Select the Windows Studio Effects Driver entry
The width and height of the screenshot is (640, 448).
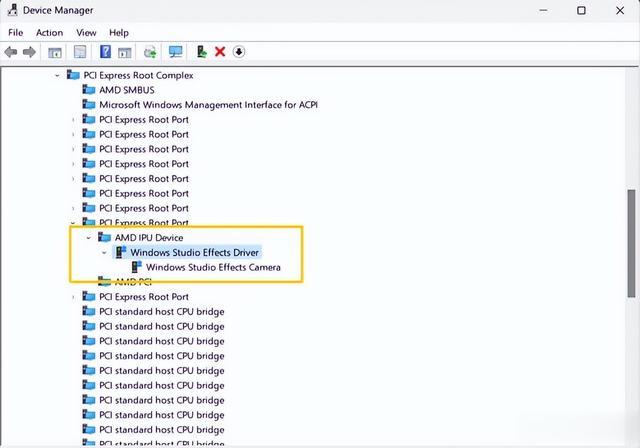[194, 252]
